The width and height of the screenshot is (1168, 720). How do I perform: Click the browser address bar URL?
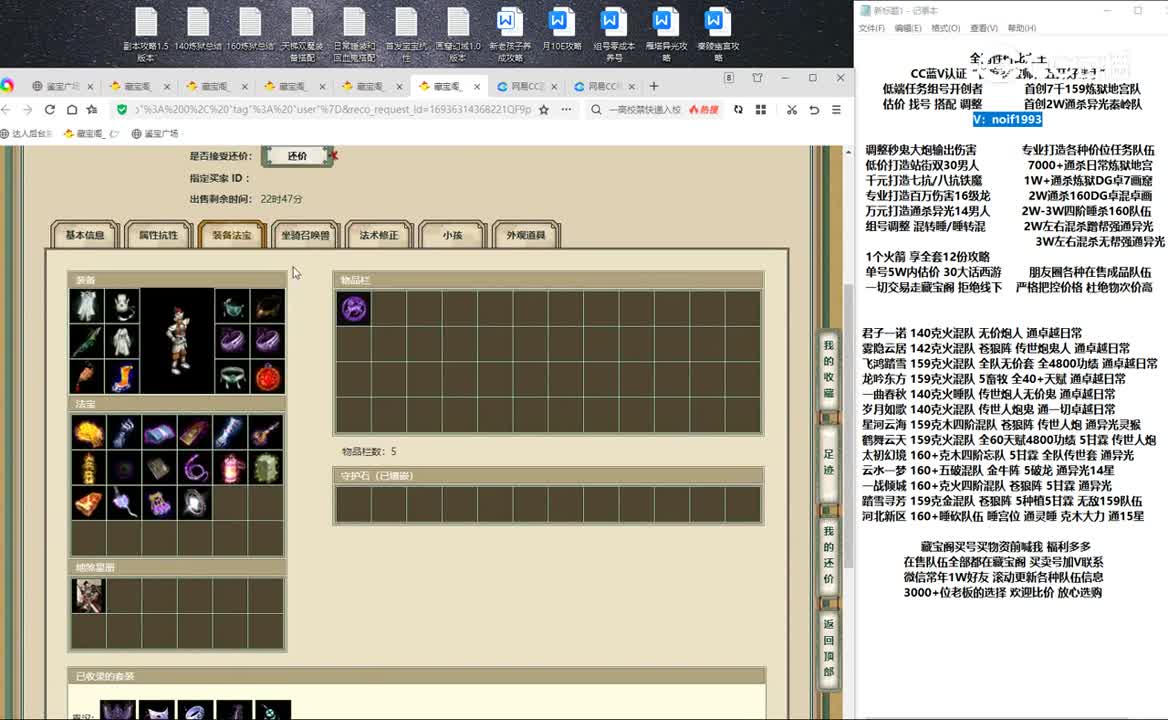[x=332, y=109]
